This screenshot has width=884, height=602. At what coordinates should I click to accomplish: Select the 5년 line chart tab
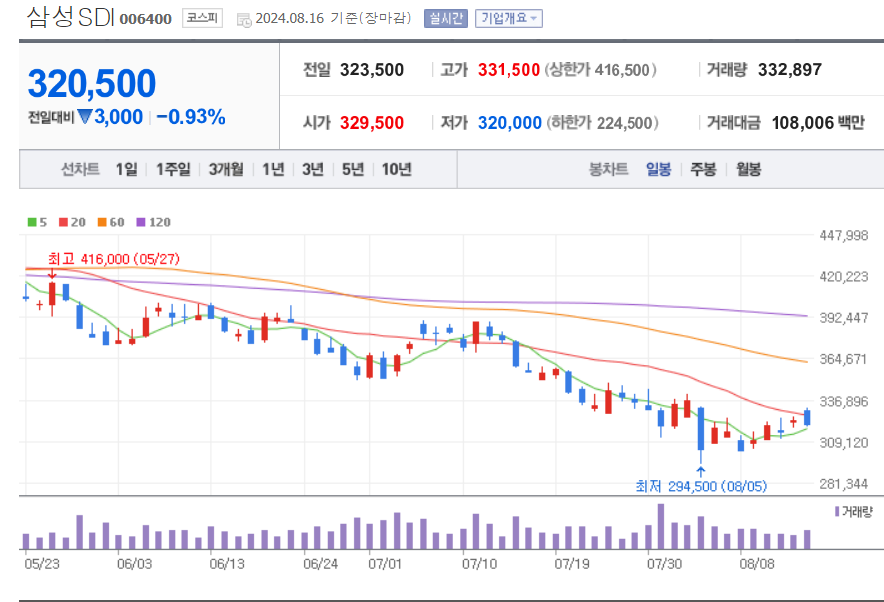353,169
